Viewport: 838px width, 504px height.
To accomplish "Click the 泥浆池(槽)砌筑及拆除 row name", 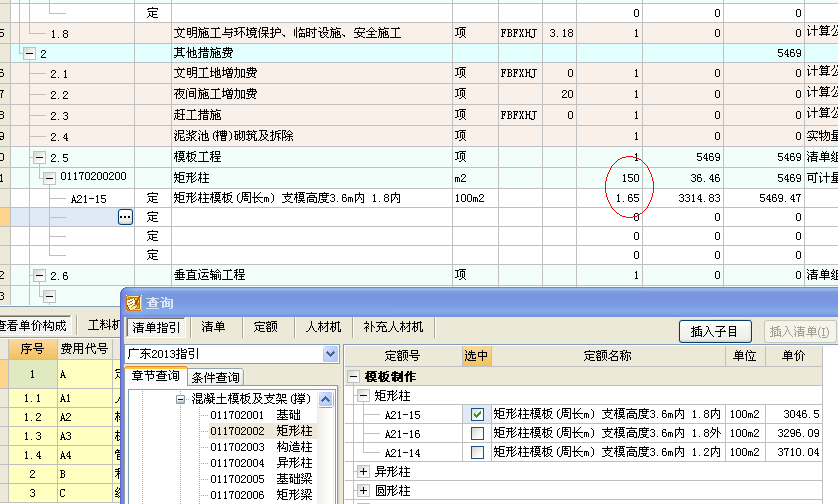I will 312,136.
